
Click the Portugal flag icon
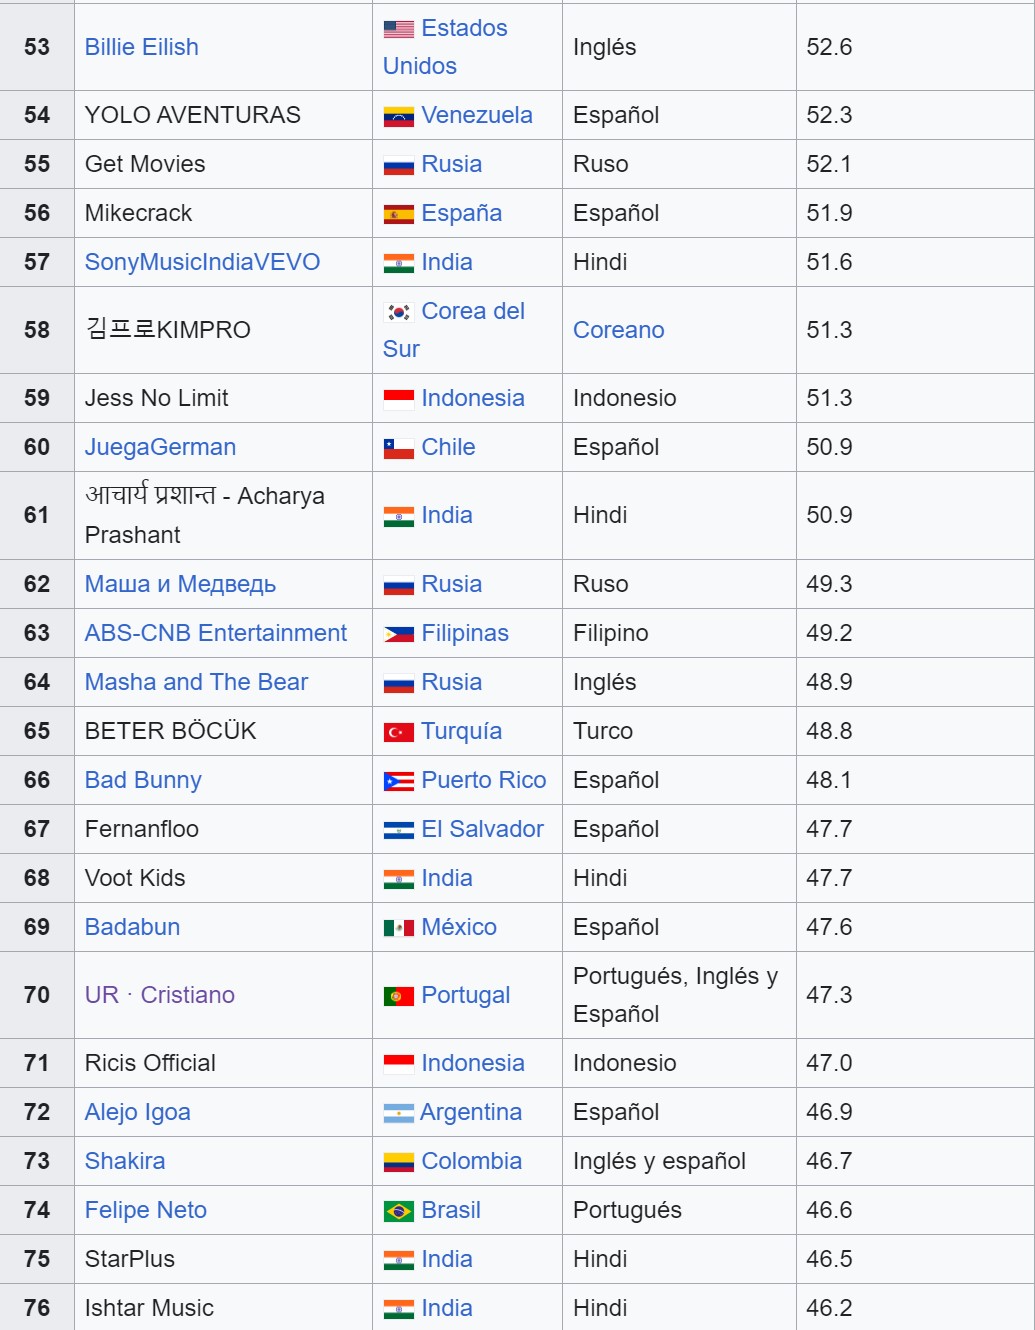tap(398, 996)
